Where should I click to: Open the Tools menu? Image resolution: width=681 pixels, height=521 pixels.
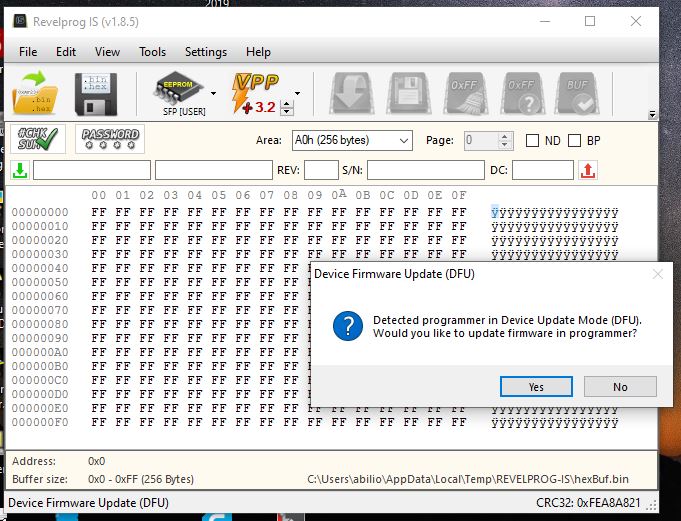point(153,52)
